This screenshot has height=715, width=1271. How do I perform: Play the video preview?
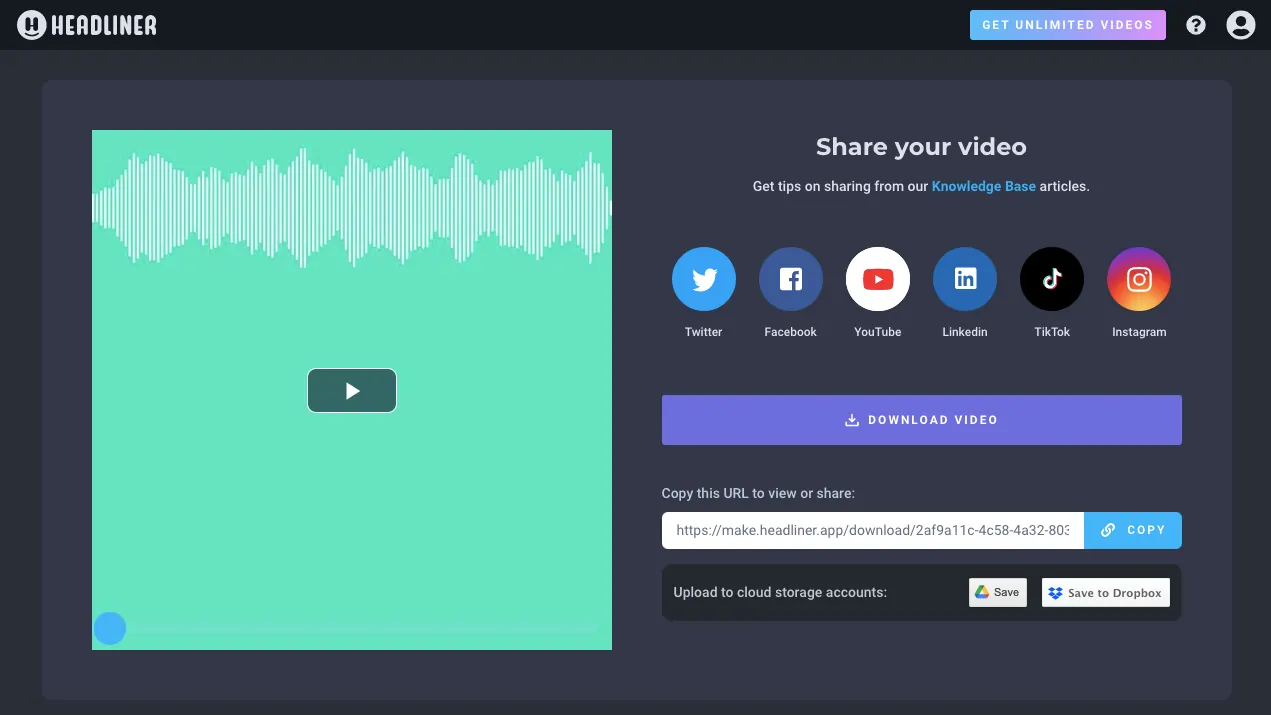tap(352, 390)
